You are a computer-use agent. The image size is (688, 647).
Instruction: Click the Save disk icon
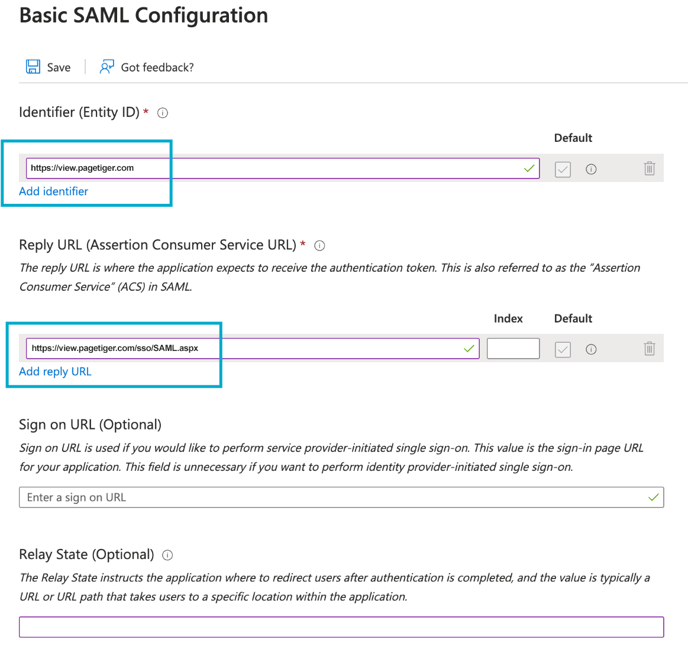[32, 67]
